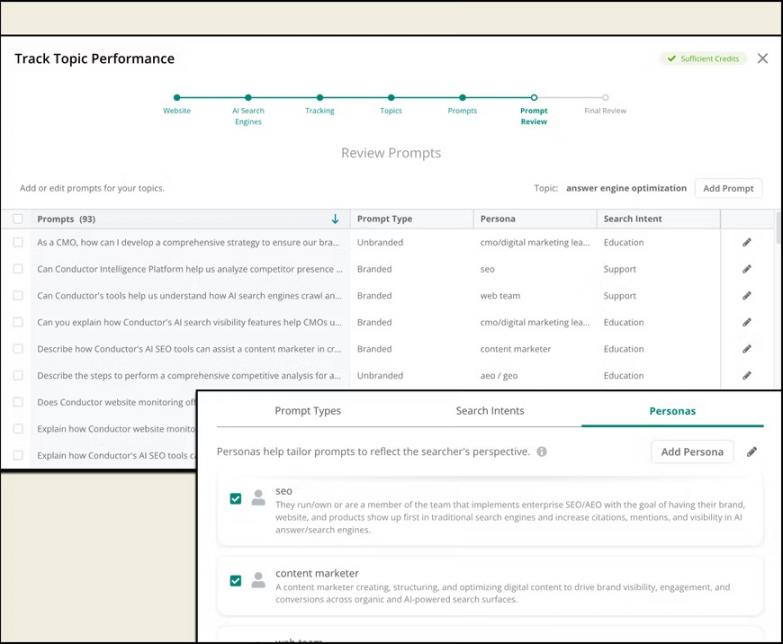
Task: Close the Track Topic Performance dialog
Action: [763, 58]
